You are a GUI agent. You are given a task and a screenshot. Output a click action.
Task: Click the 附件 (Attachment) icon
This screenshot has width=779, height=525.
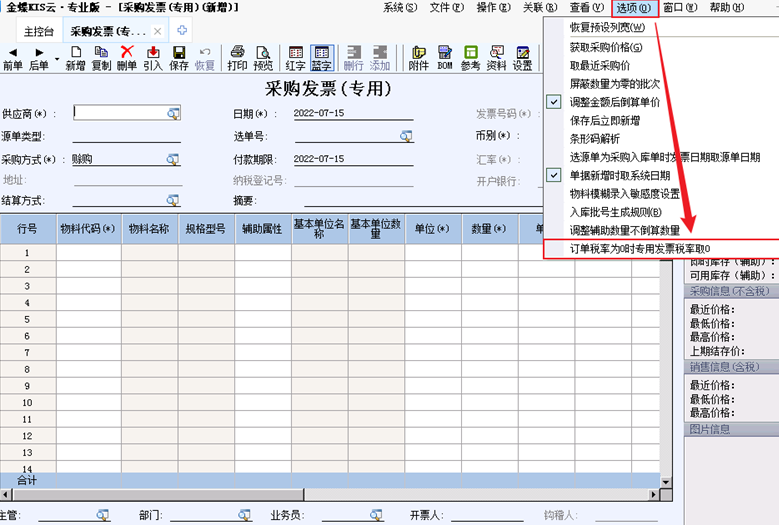(419, 58)
